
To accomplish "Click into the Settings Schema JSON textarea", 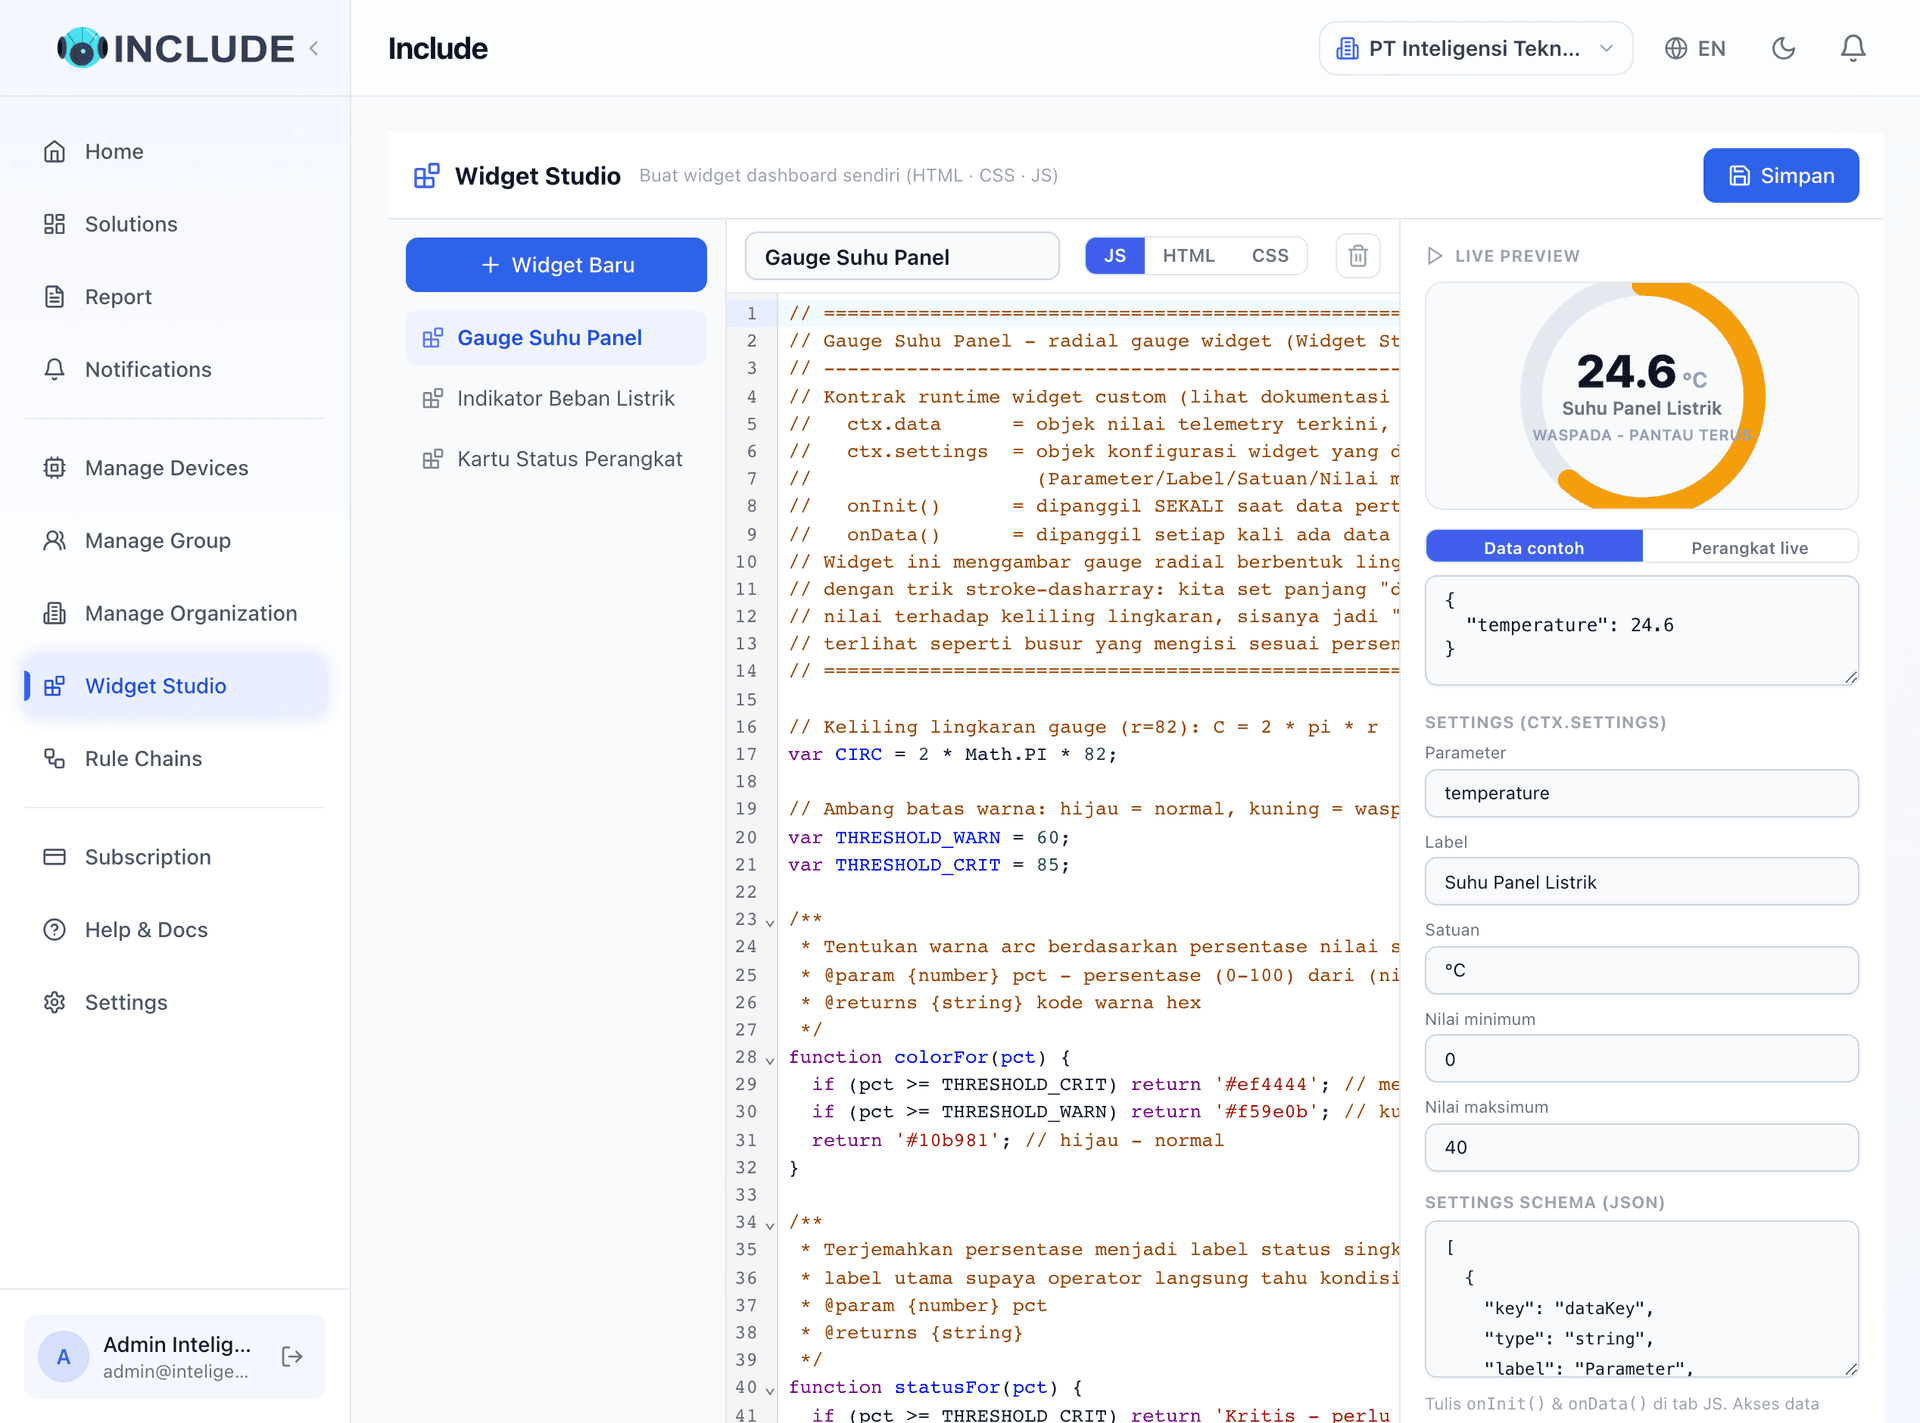I will tap(1641, 1299).
